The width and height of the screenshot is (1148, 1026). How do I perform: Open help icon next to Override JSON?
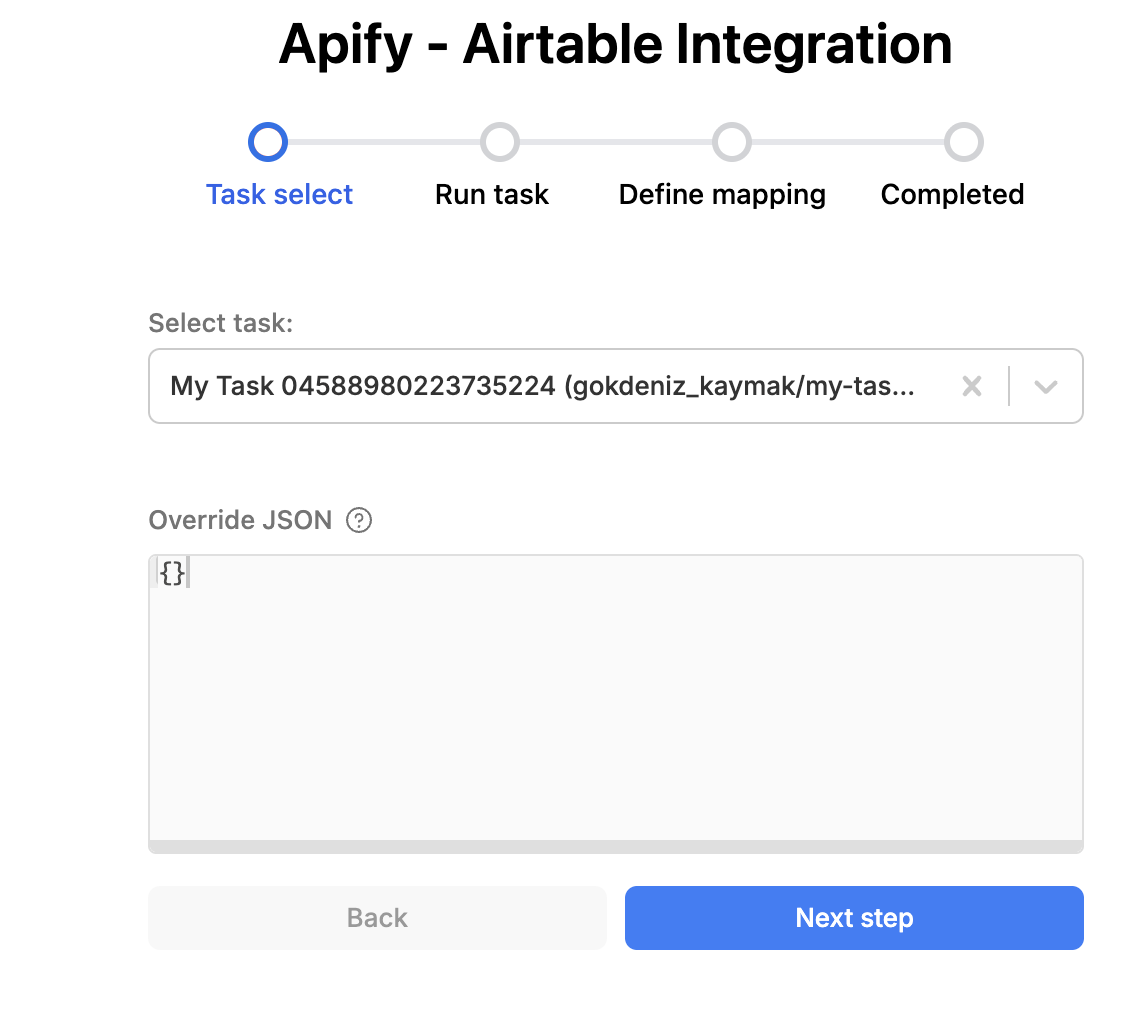[x=358, y=520]
